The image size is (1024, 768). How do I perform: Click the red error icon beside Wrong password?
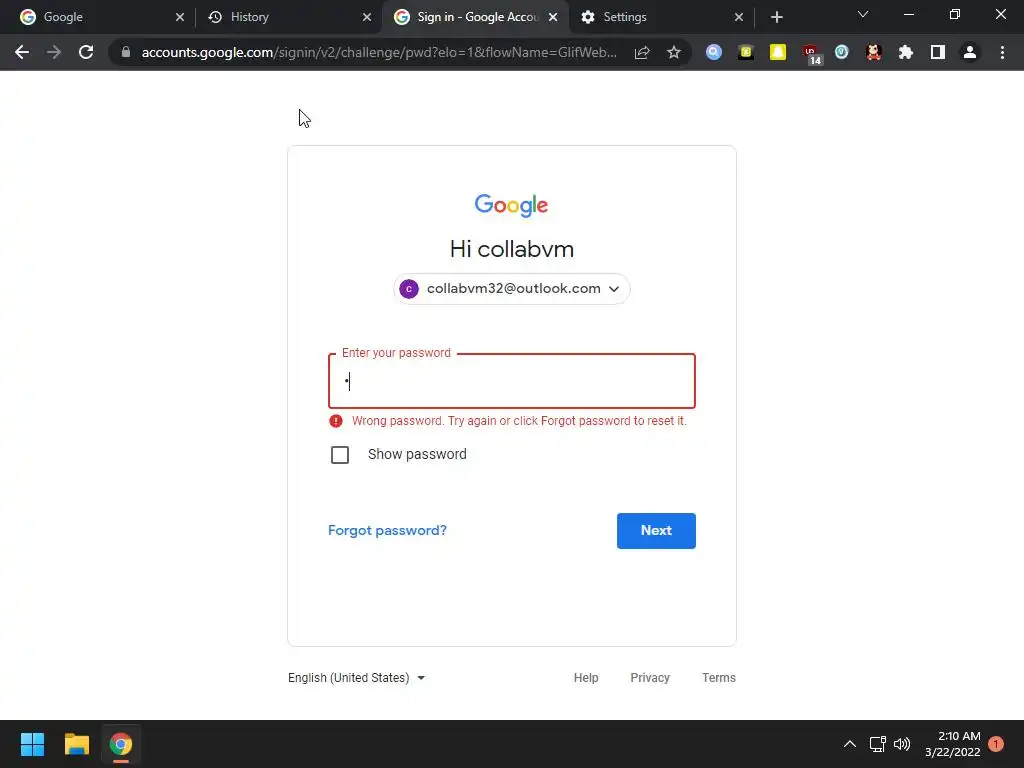336,421
